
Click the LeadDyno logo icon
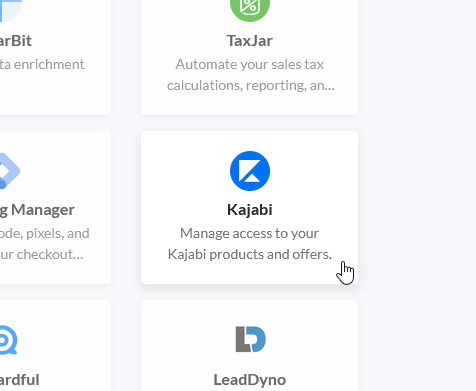(250, 339)
